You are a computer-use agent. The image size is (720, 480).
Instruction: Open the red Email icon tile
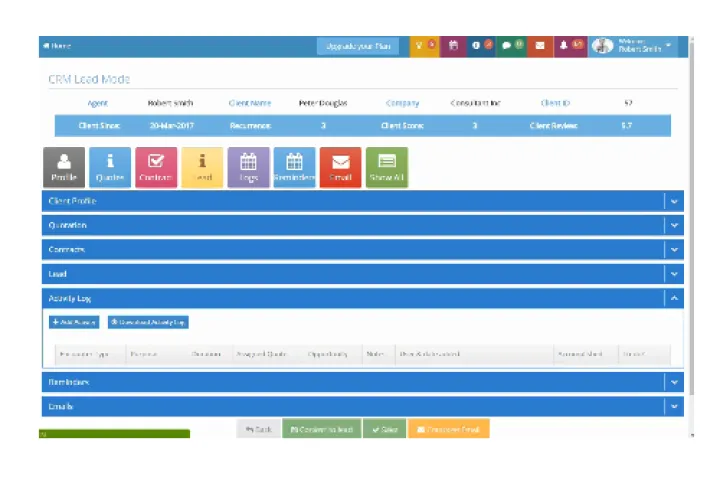coord(340,167)
